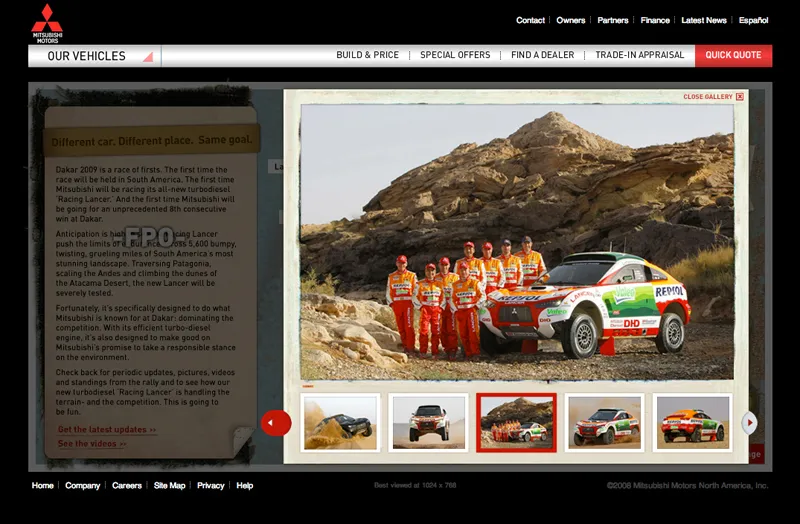Select the jumping race car thumbnail
The width and height of the screenshot is (800, 524).
click(x=428, y=422)
